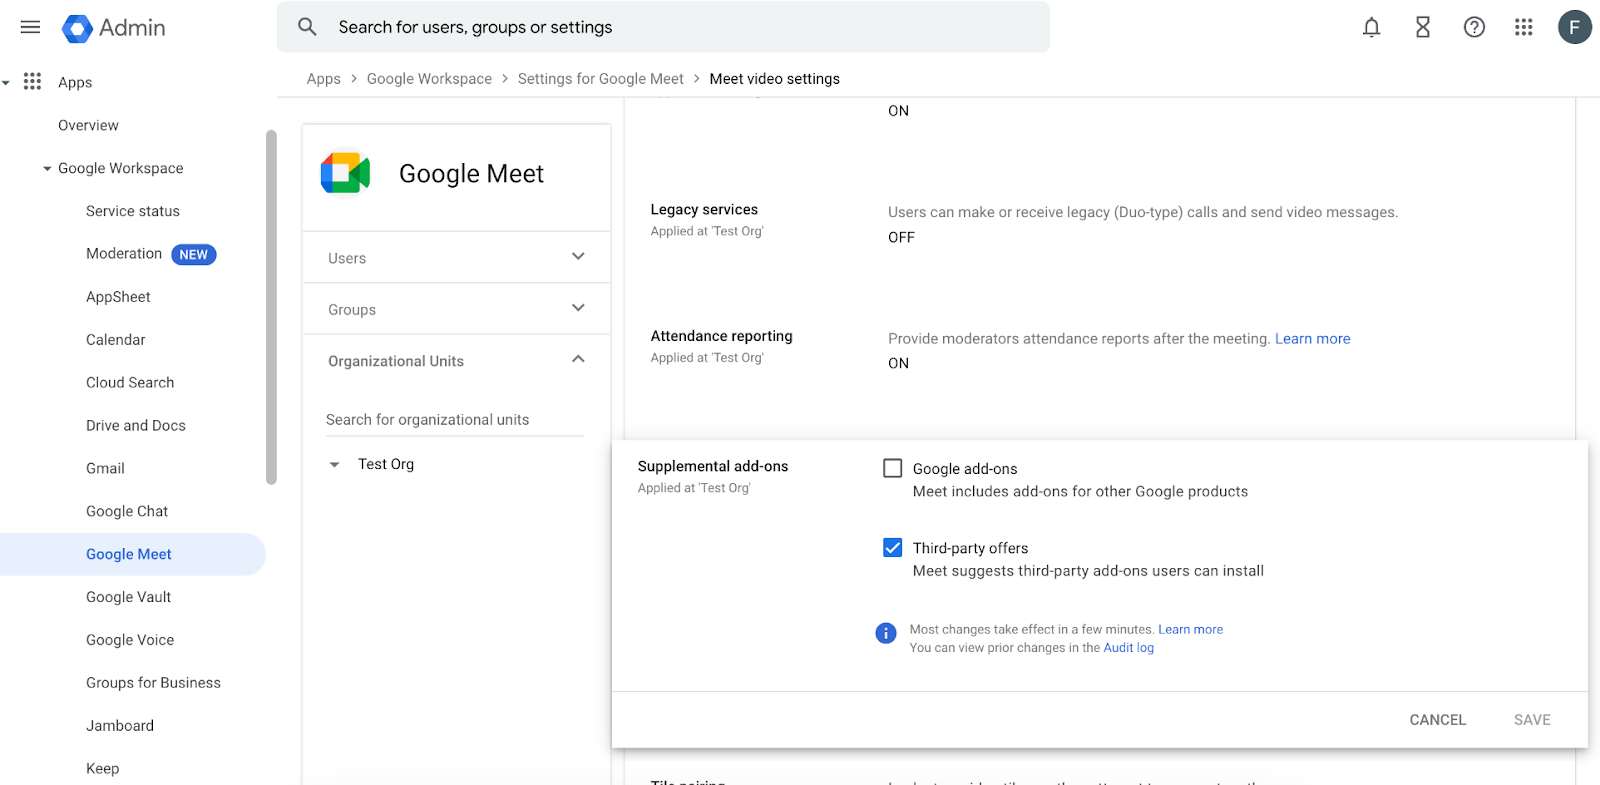Image resolution: width=1600 pixels, height=785 pixels.
Task: Open the Audit log link
Action: (x=1128, y=648)
